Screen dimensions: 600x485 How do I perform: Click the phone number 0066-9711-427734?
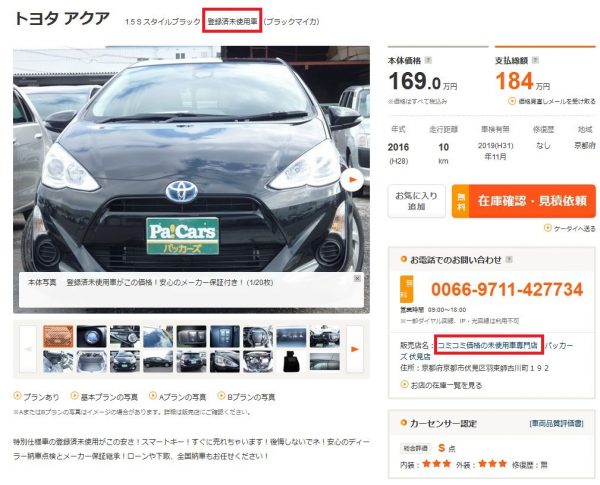[x=507, y=289]
